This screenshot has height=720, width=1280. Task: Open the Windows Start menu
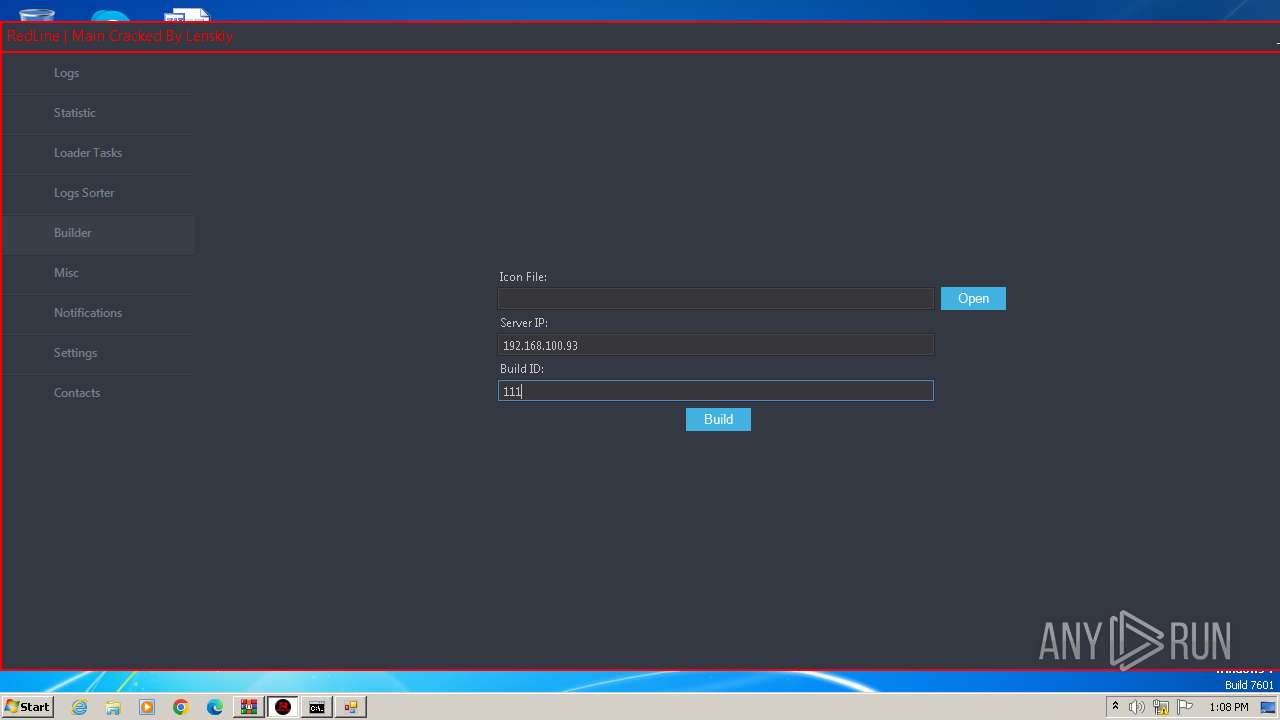pos(28,707)
